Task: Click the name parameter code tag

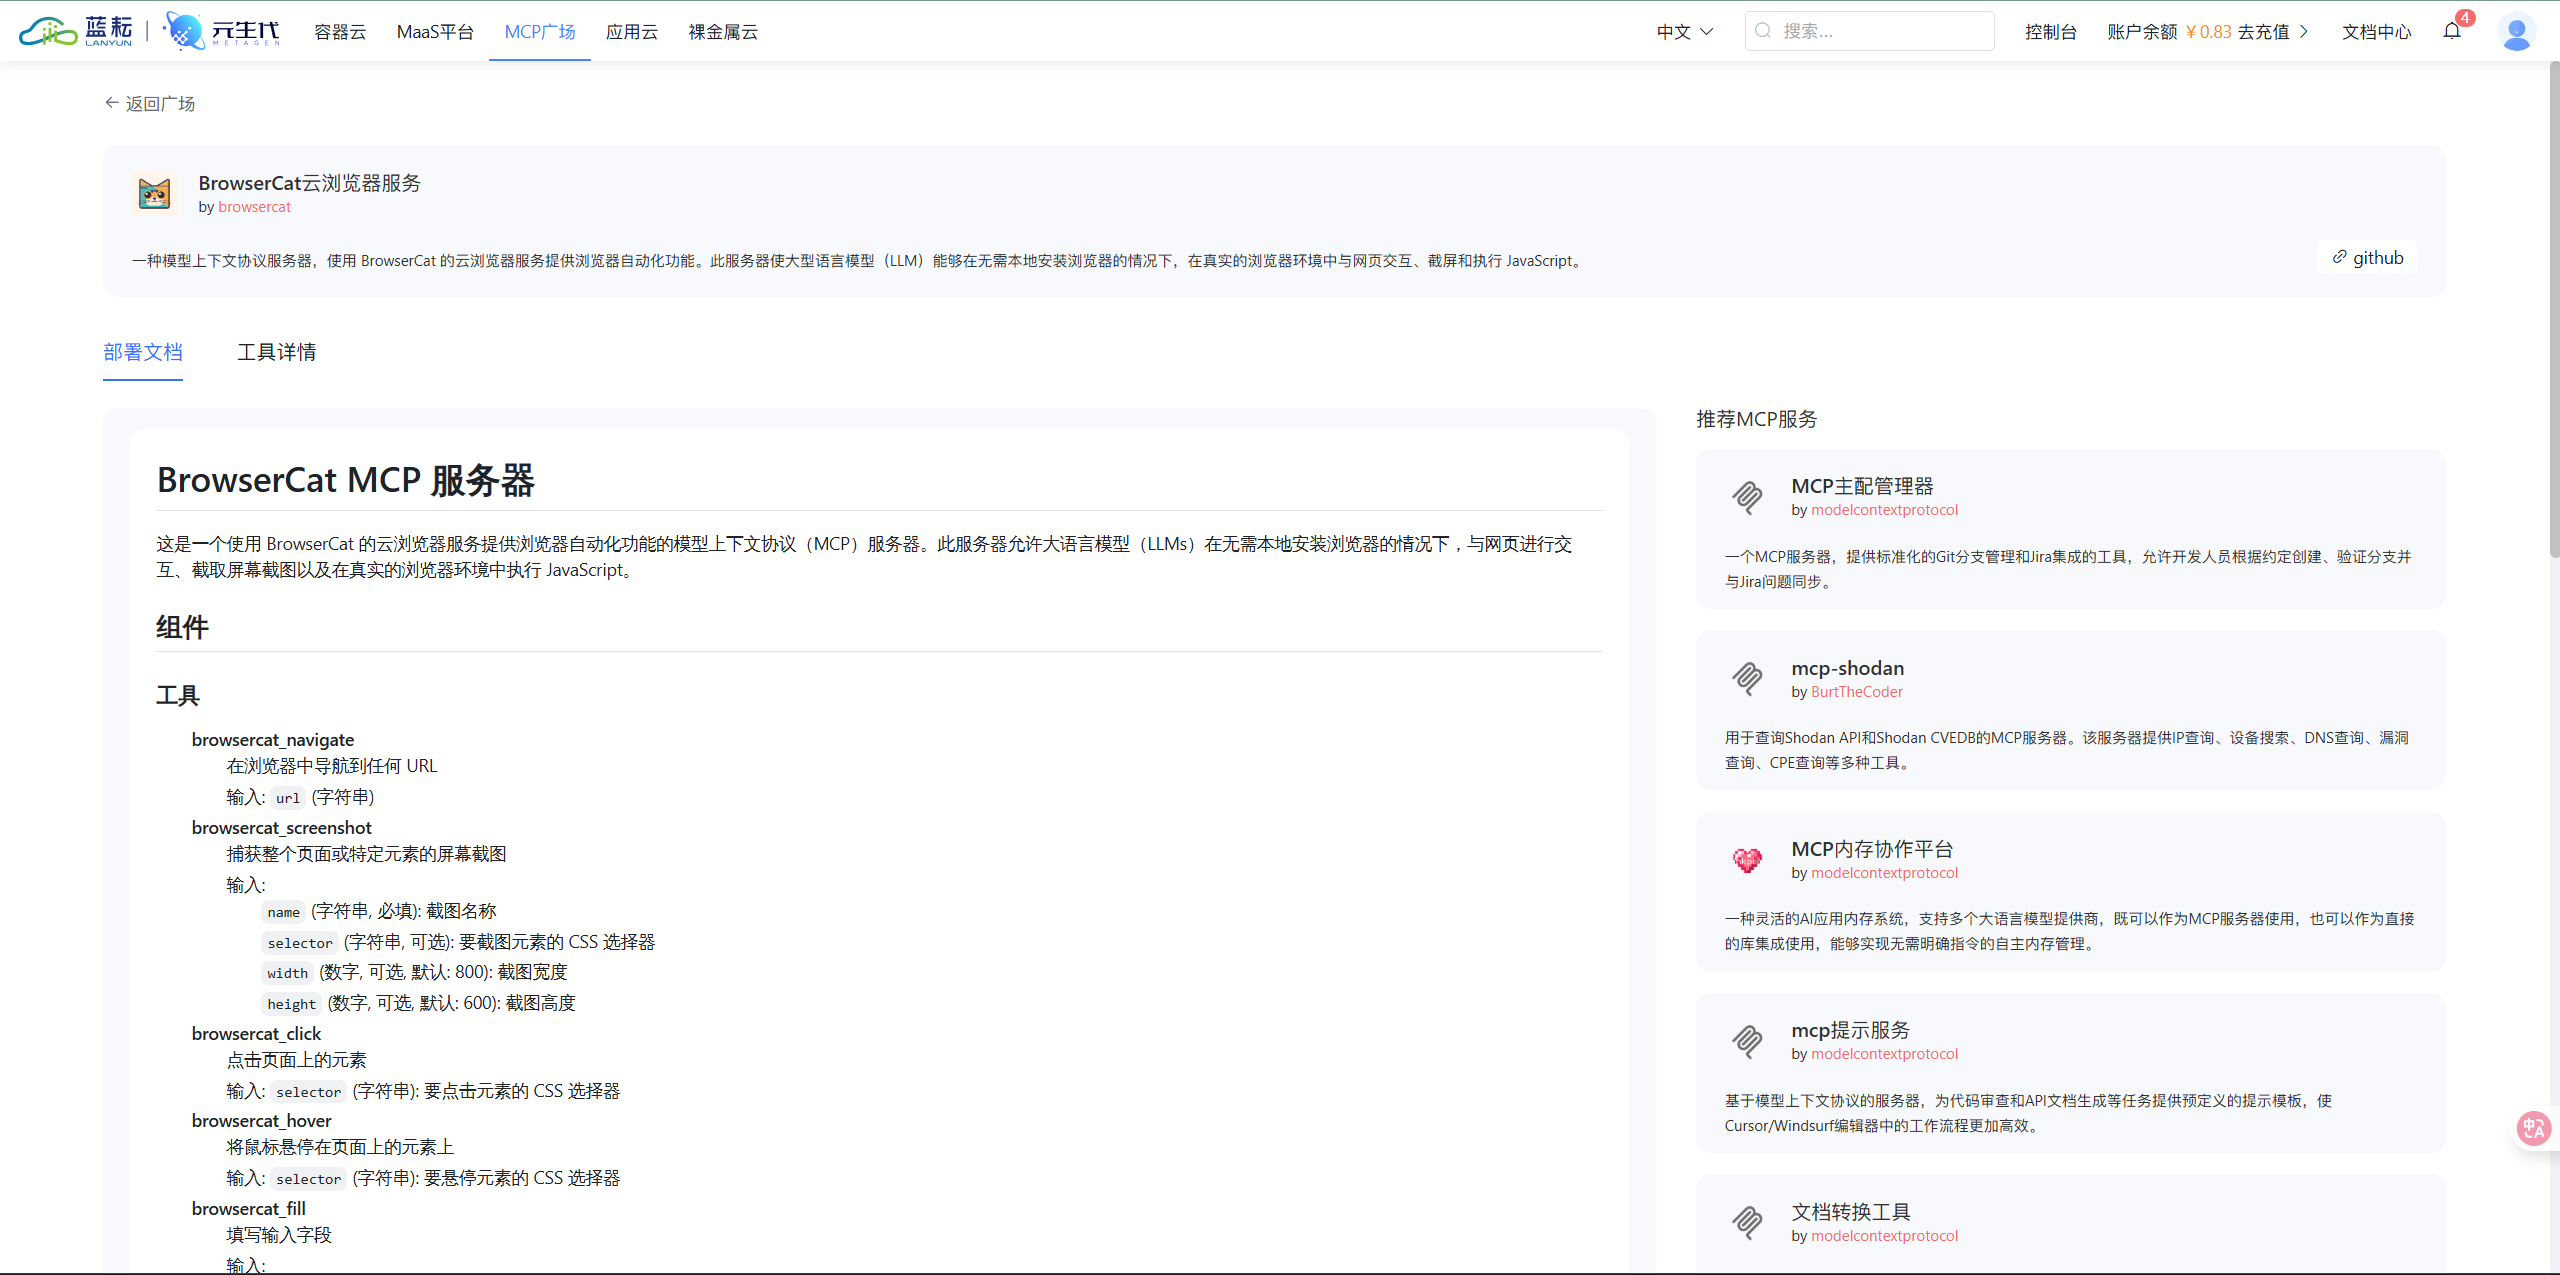Action: 284,912
